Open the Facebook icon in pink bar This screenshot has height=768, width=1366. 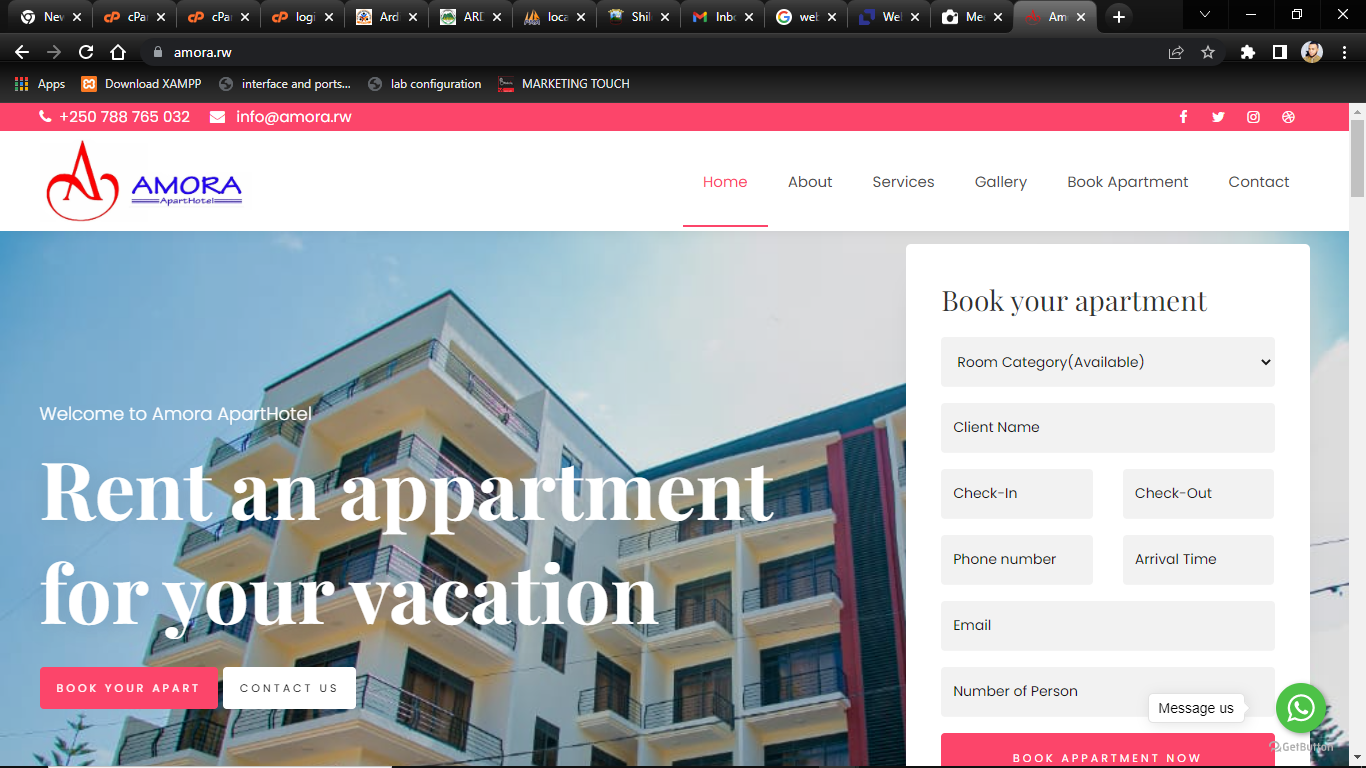coord(1183,117)
